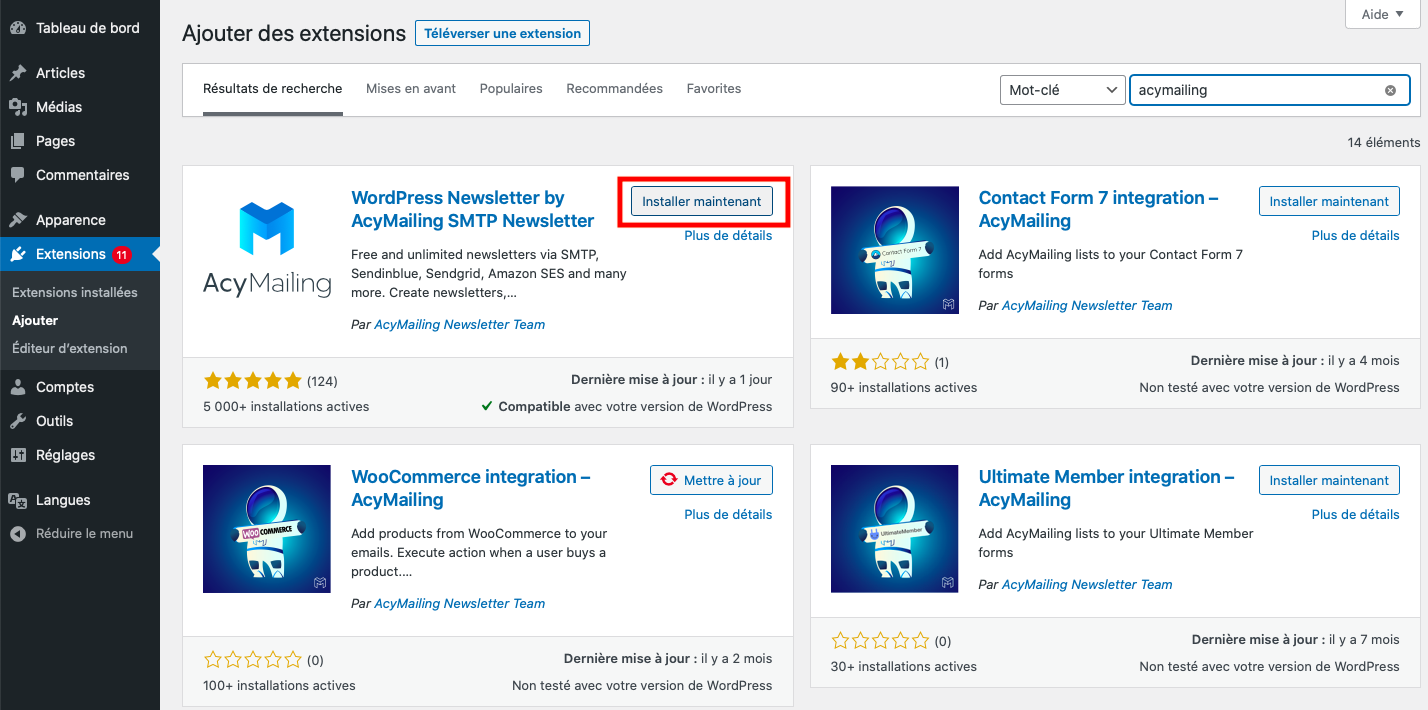Open Médias library icon
The height and width of the screenshot is (710, 1428).
point(18,107)
